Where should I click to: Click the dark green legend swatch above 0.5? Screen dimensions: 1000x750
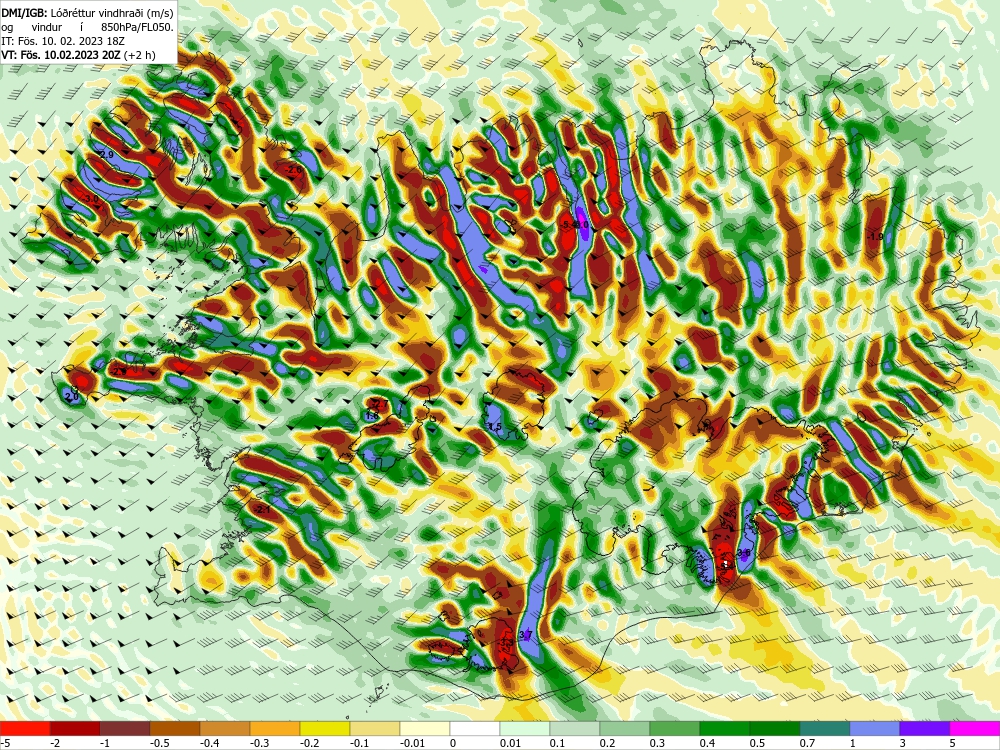775,728
